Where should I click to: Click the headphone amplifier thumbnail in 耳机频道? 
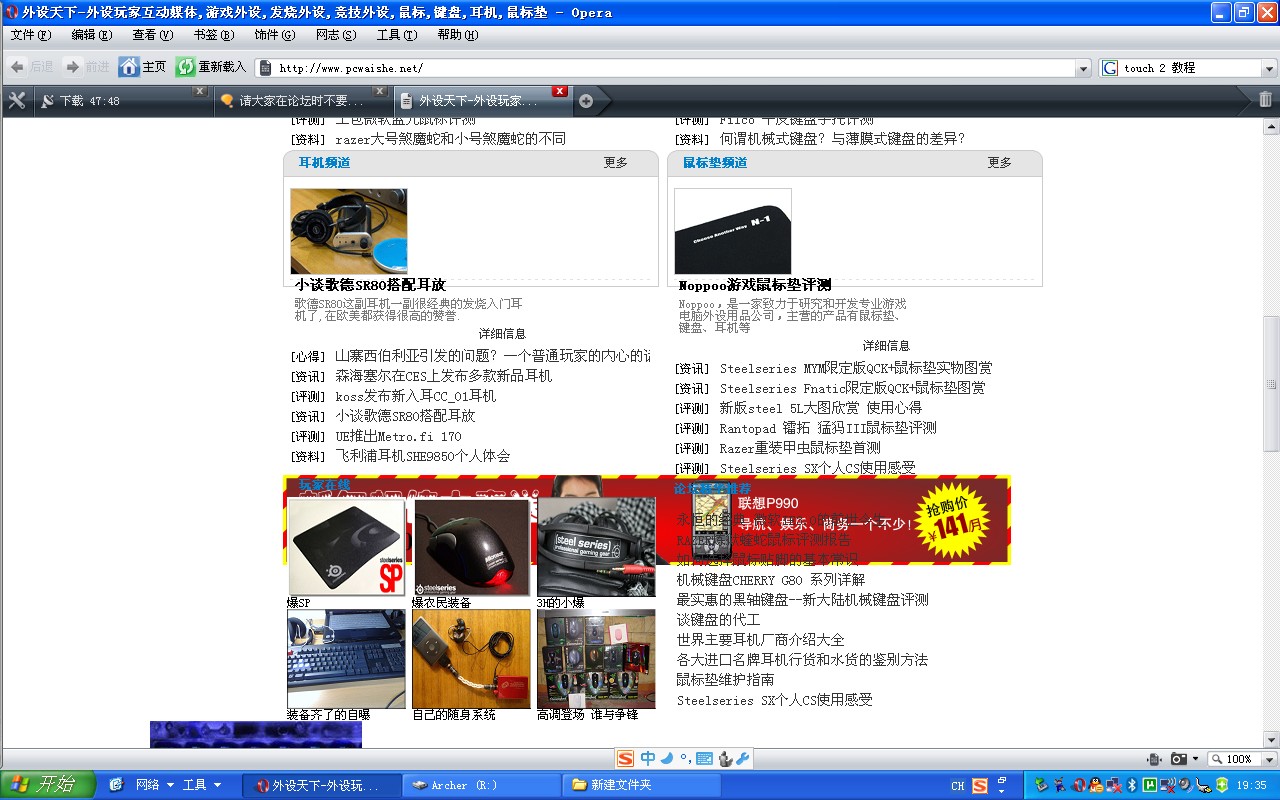pos(349,231)
